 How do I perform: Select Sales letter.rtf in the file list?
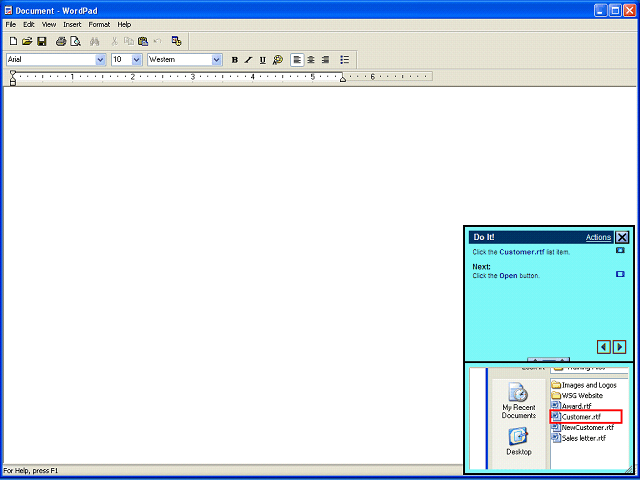point(579,438)
